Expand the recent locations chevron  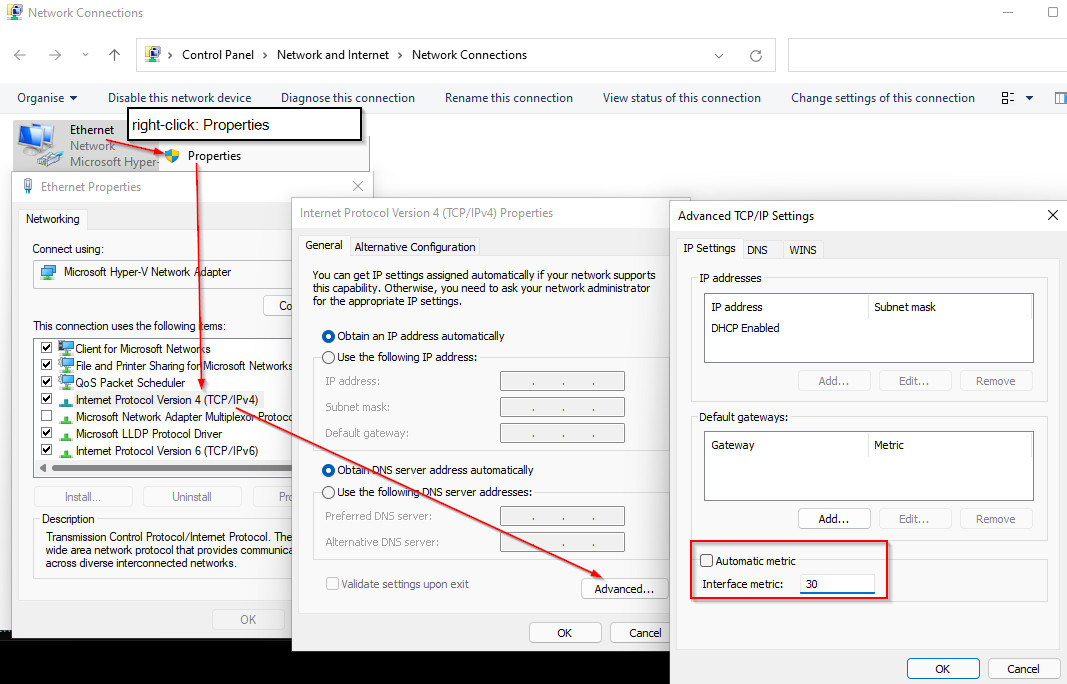click(x=85, y=55)
